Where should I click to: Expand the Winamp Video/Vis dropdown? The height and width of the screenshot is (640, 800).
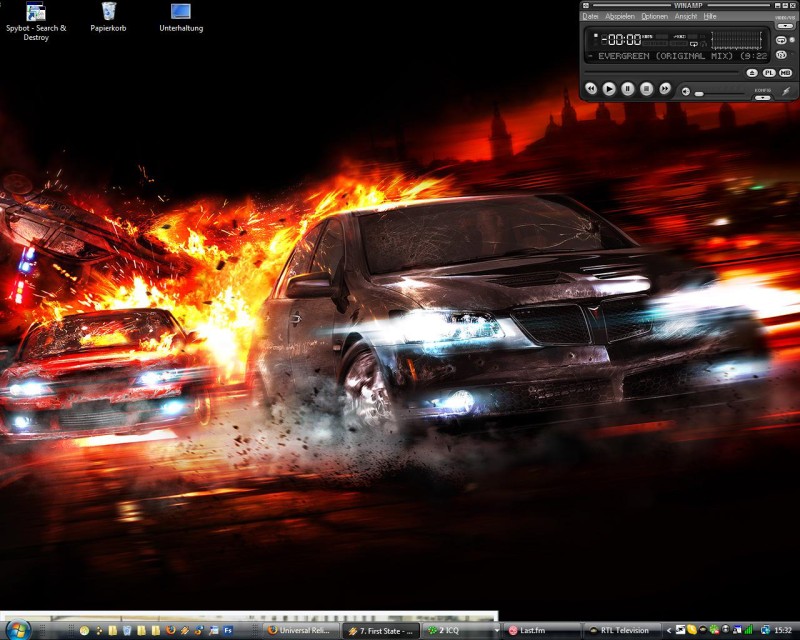click(785, 25)
